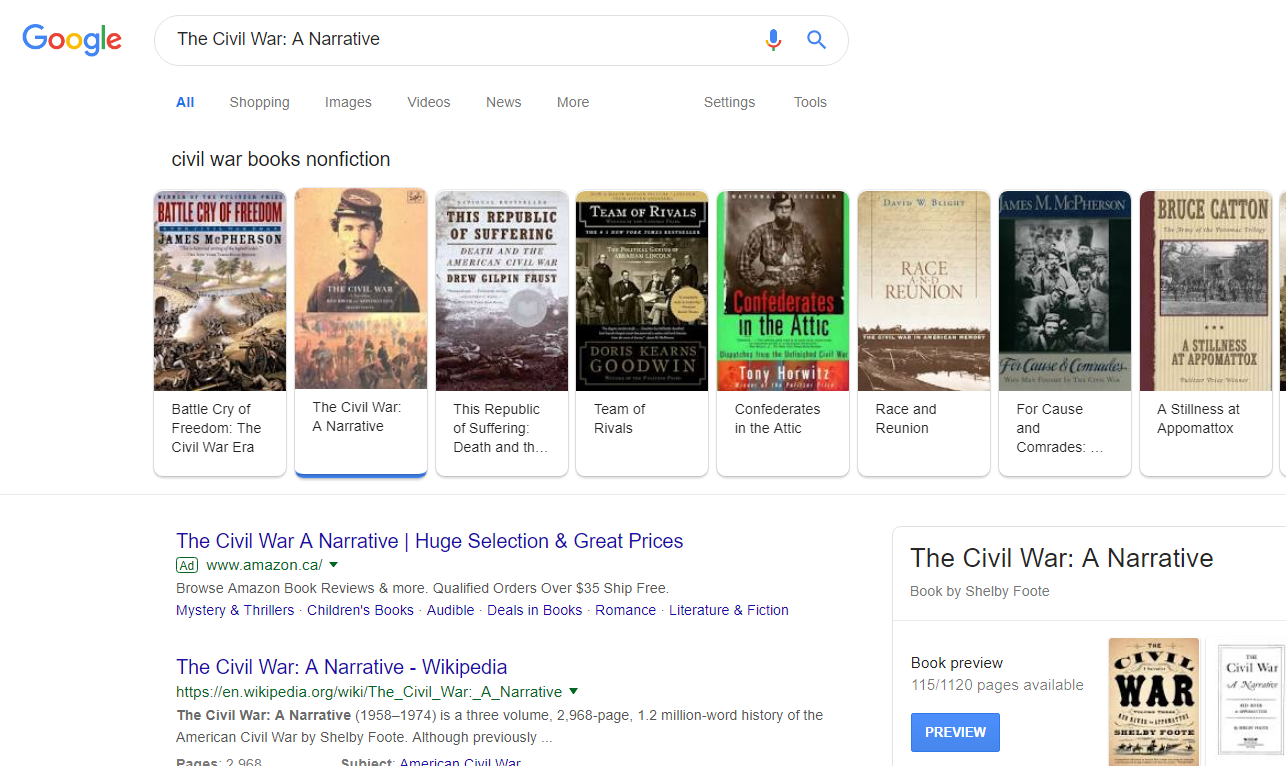Screen dimensions: 1286x766
Task: Switch to Shopping results tab
Action: click(259, 102)
